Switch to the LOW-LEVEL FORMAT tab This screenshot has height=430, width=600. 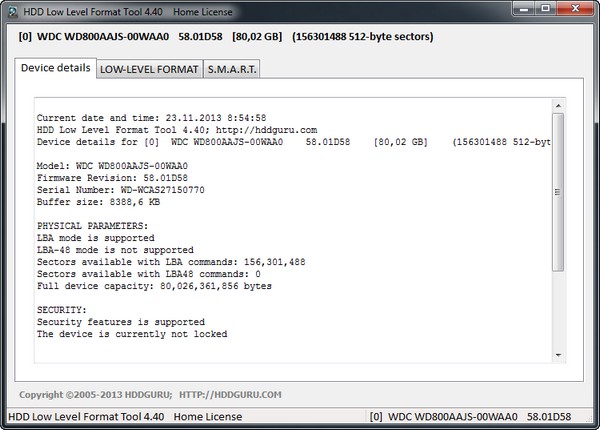[x=148, y=70]
